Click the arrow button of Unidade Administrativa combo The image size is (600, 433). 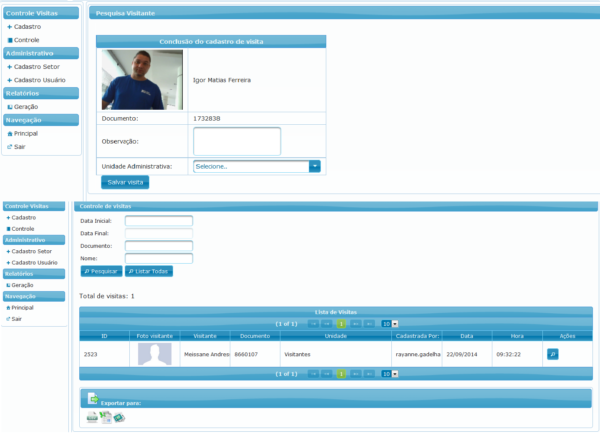(315, 166)
